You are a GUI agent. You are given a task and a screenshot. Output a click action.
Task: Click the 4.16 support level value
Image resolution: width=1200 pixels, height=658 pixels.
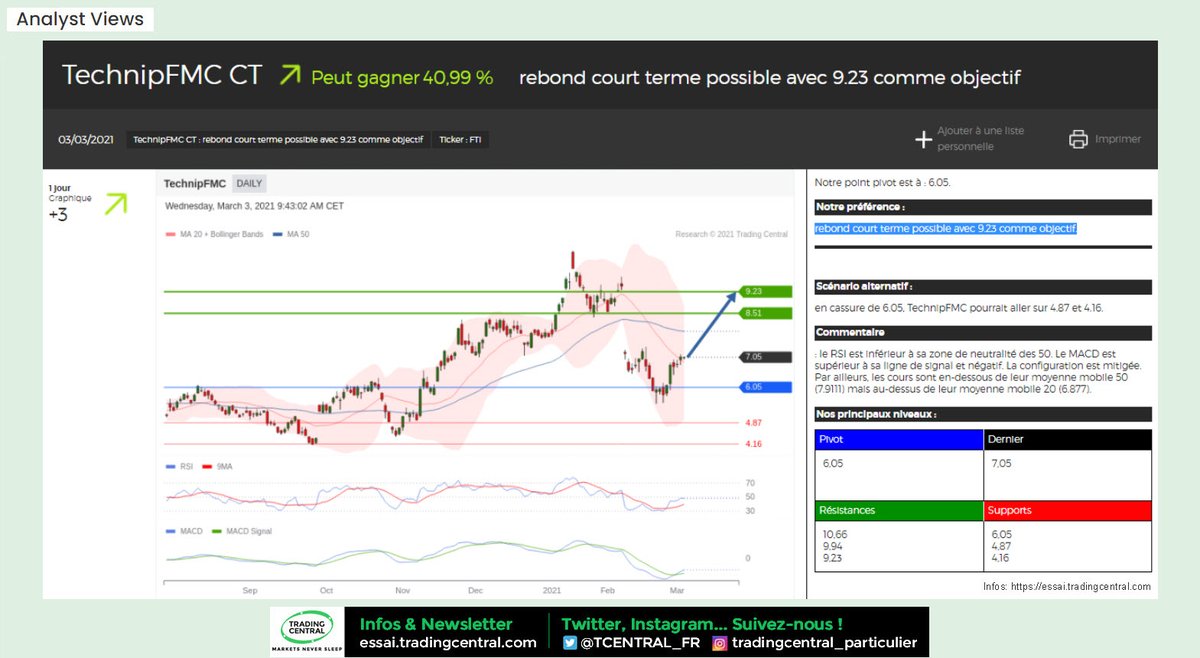click(x=753, y=444)
